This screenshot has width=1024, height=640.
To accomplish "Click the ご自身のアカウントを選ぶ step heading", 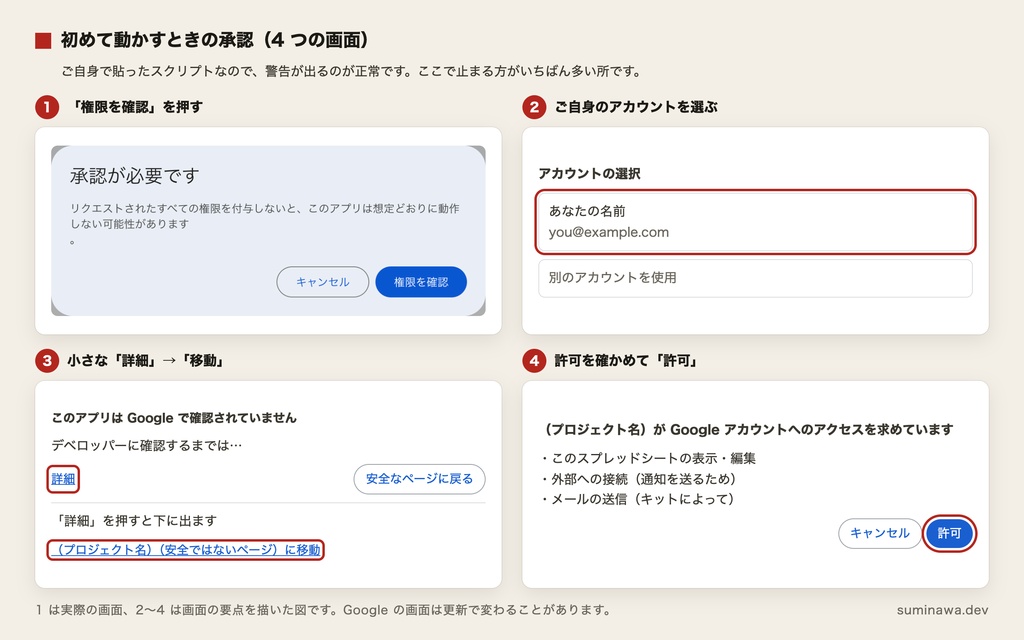I will point(635,107).
